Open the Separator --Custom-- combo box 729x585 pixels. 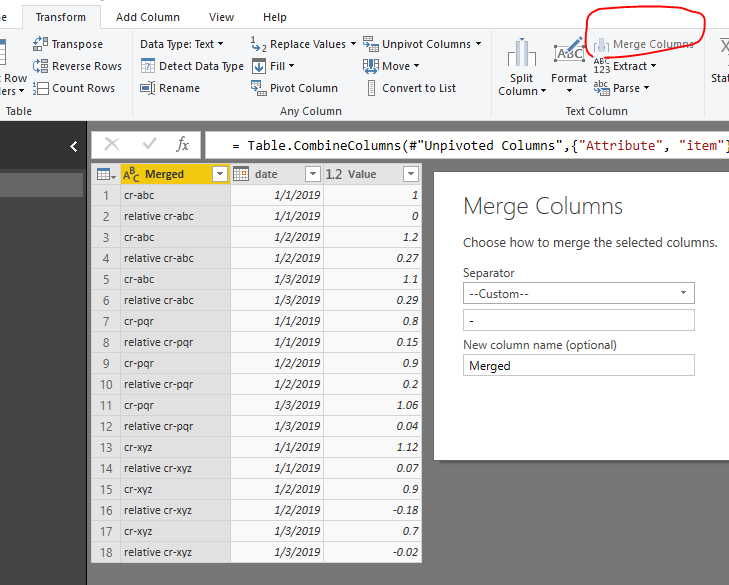(579, 293)
